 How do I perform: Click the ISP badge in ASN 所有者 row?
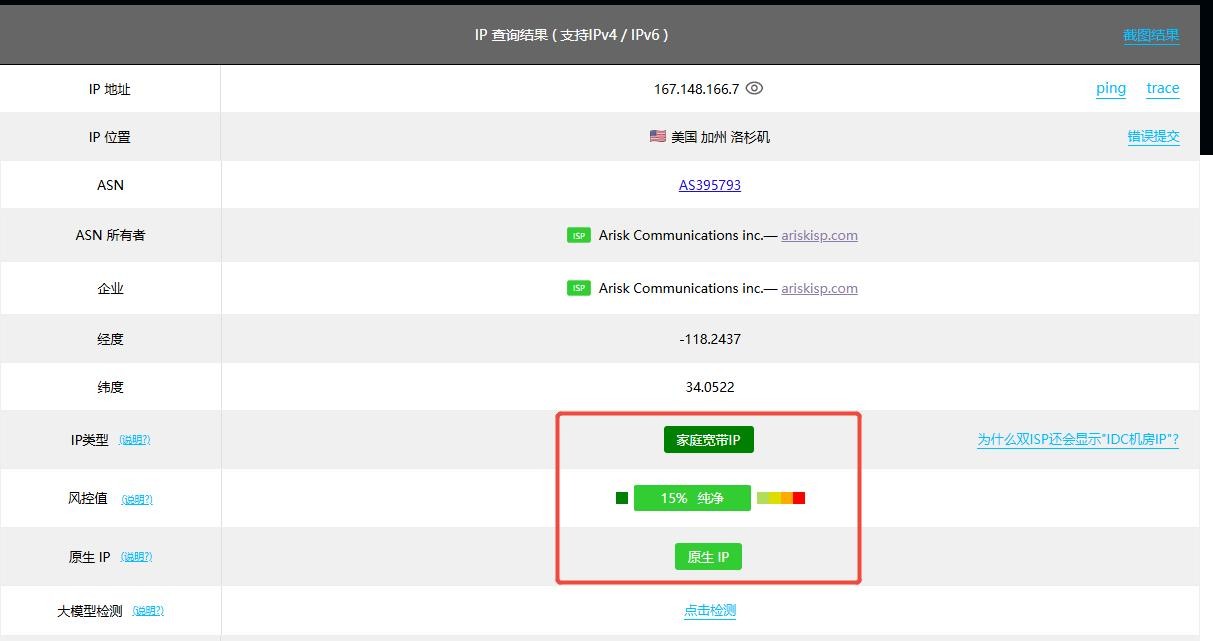(580, 235)
